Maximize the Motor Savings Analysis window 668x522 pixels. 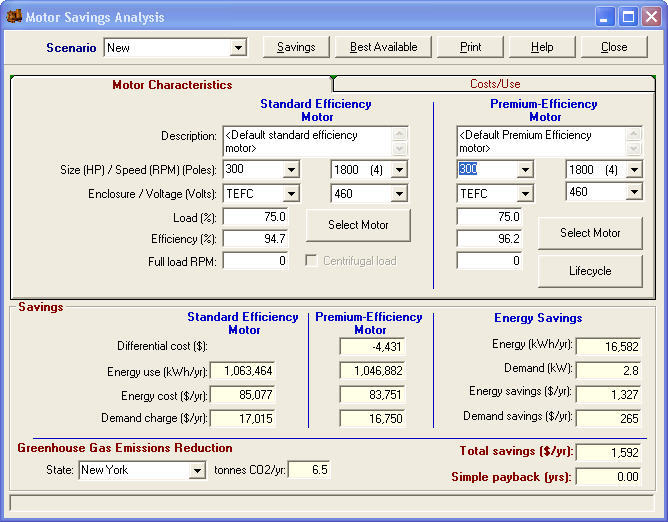[628, 17]
